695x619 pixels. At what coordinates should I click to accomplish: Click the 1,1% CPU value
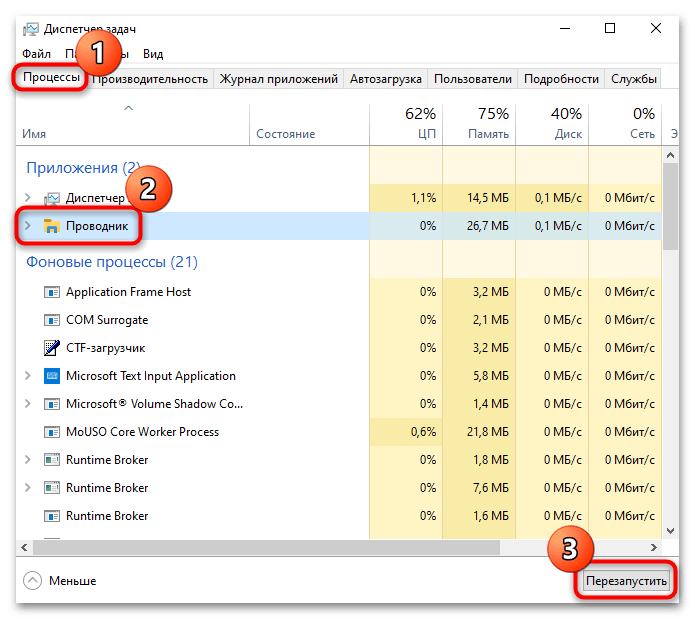coord(424,198)
